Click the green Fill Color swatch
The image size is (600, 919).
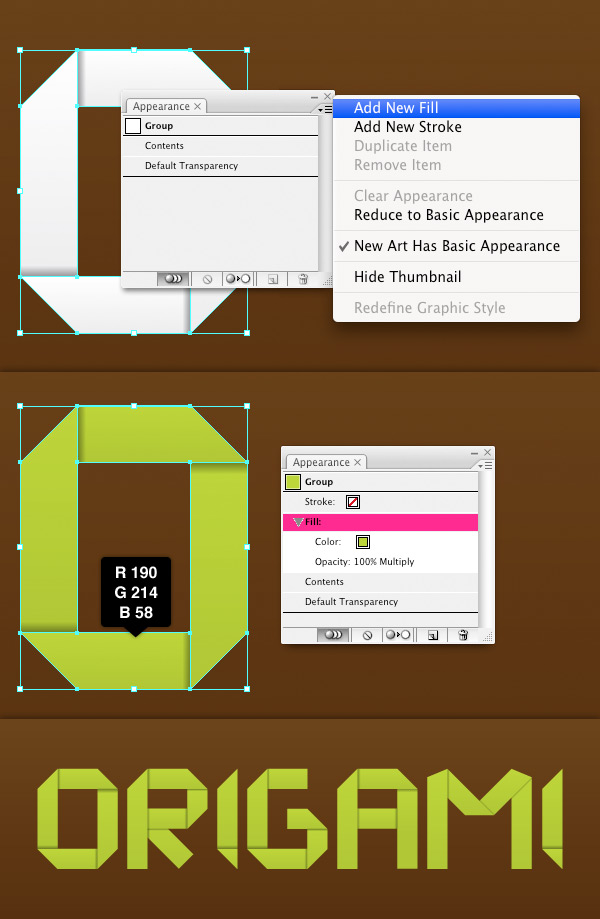click(363, 542)
